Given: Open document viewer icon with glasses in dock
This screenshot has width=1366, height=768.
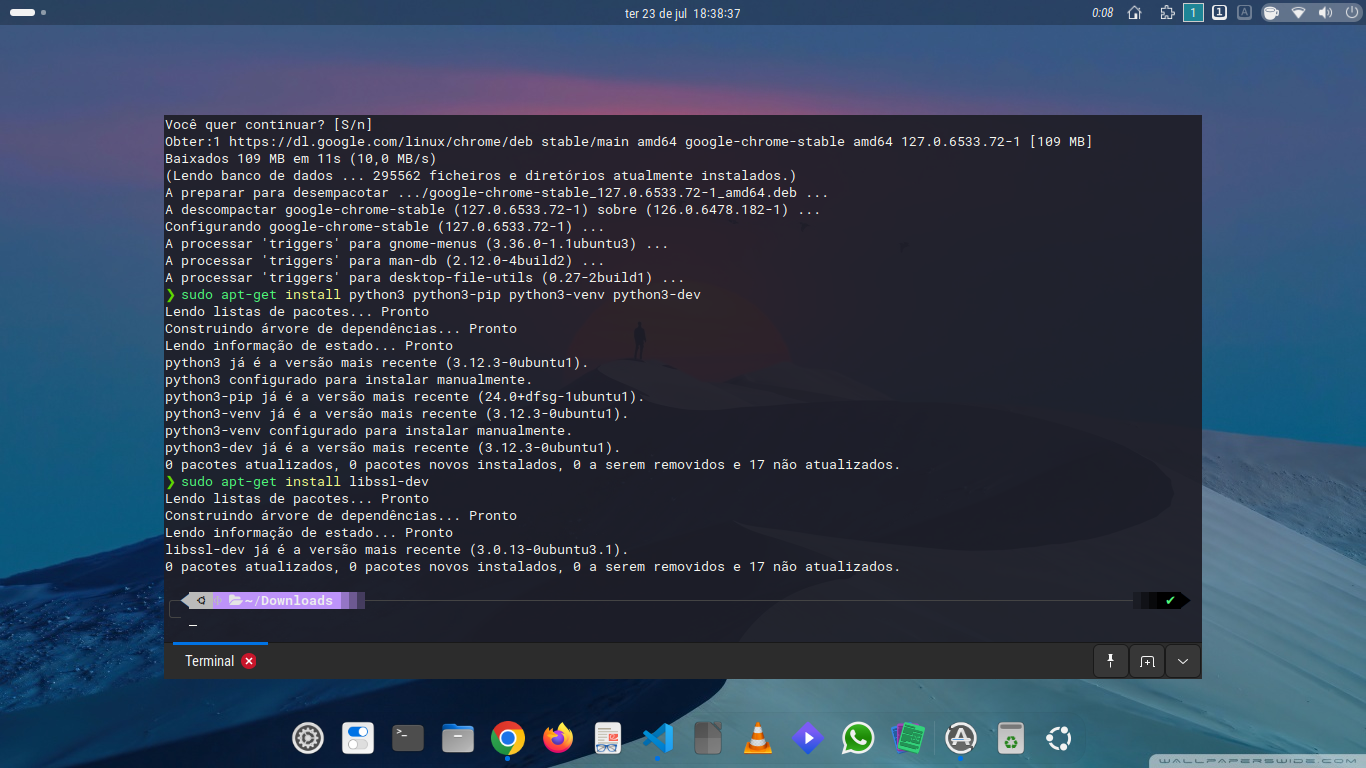Looking at the screenshot, I should (608, 739).
